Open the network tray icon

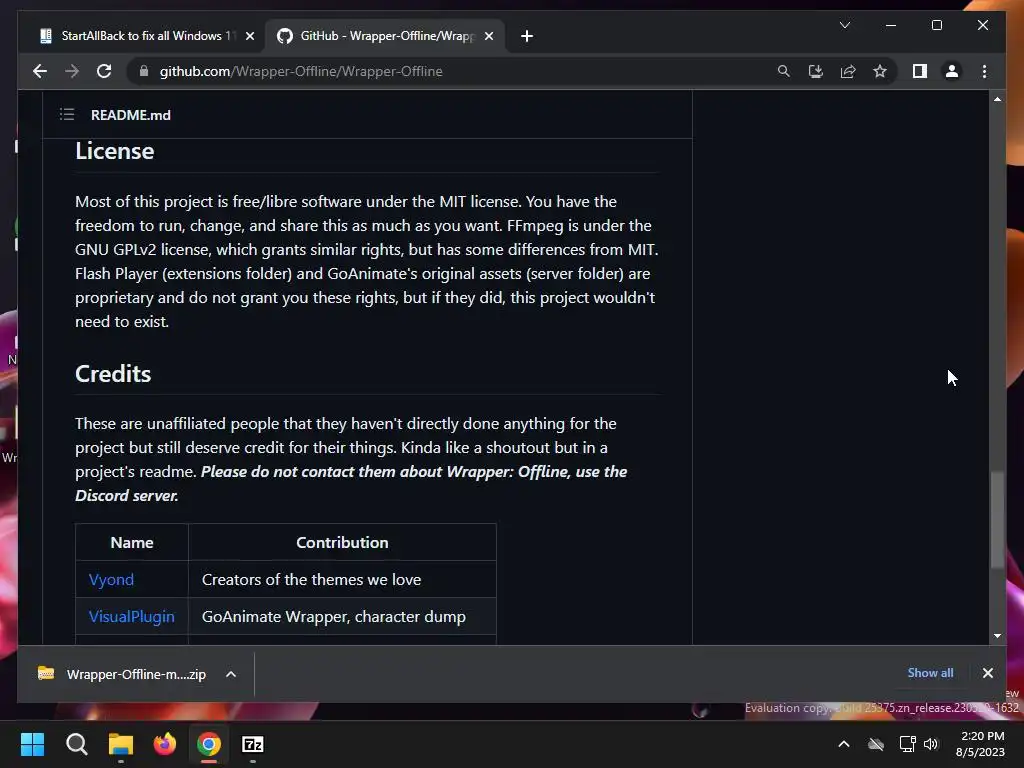click(907, 744)
